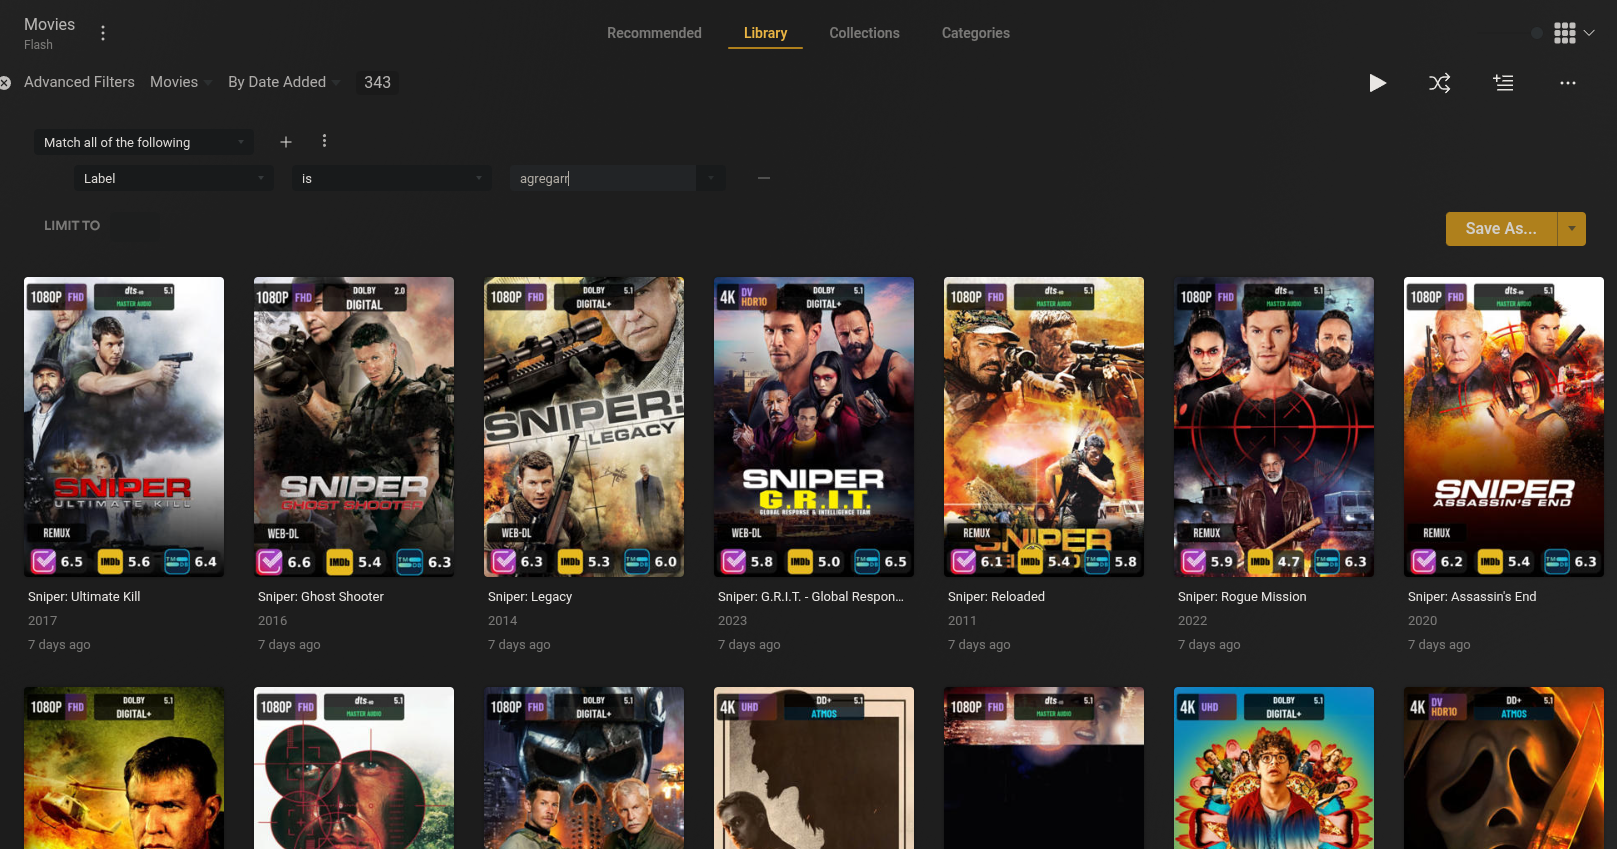This screenshot has height=849, width=1617.
Task: Click the title text 'Sniper: Ghost Shooter'
Action: 321,597
